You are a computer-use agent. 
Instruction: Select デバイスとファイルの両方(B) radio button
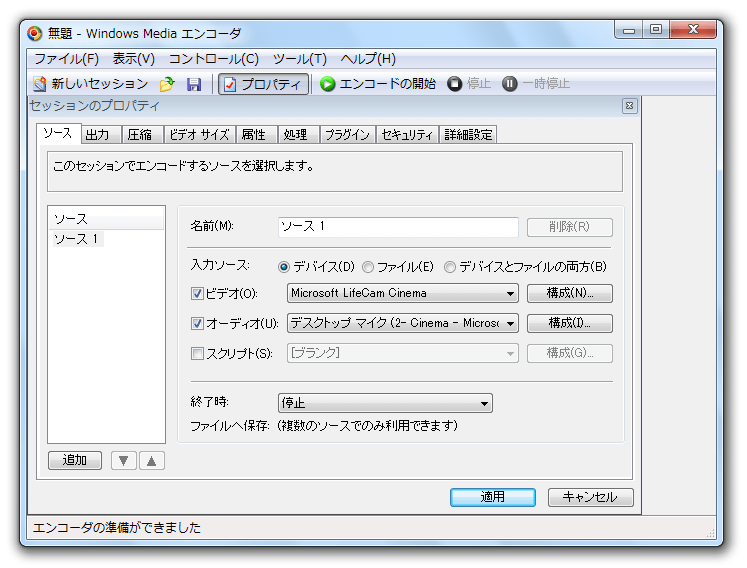point(450,267)
